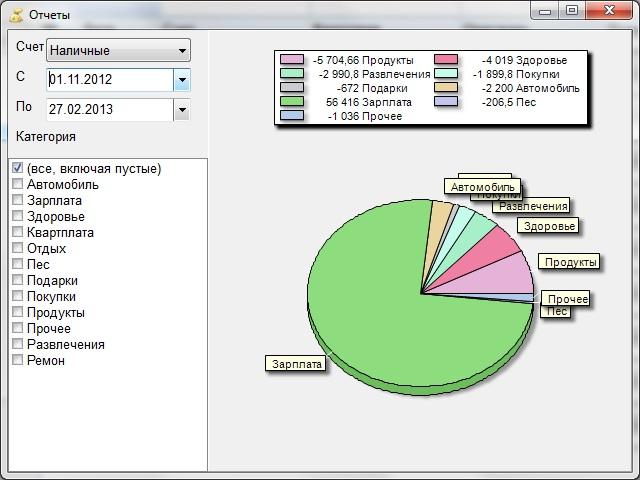Minimize the Отчеты window
640x480 pixels.
tap(544, 11)
